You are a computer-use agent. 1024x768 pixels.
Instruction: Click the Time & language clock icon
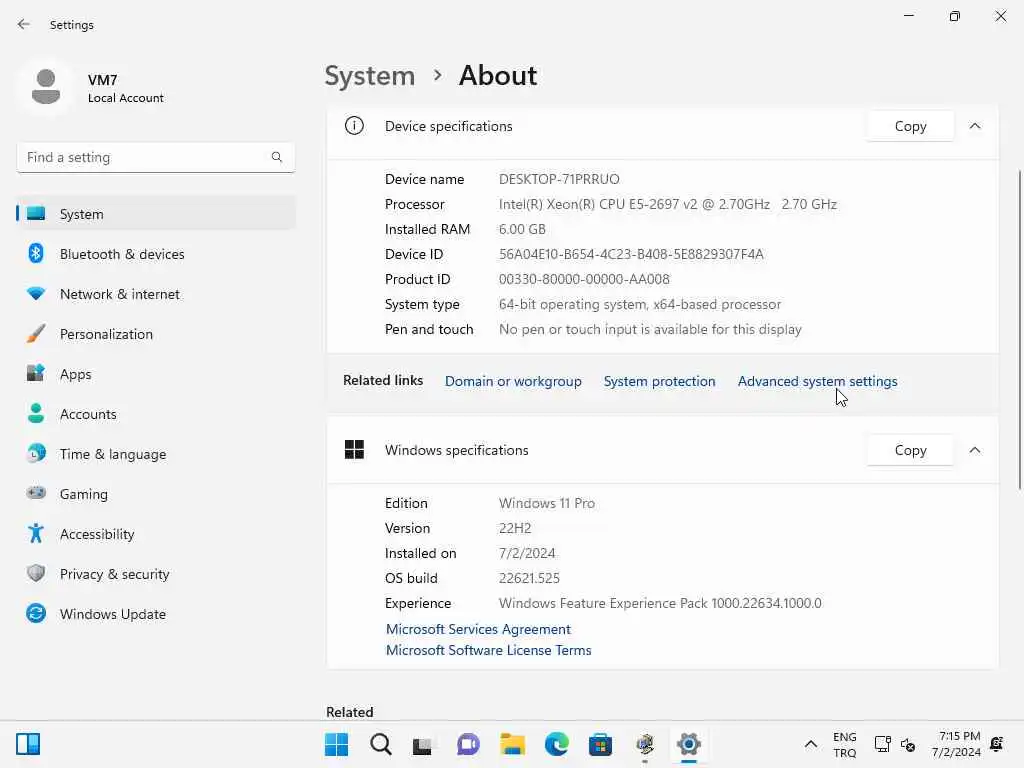pyautogui.click(x=36, y=453)
